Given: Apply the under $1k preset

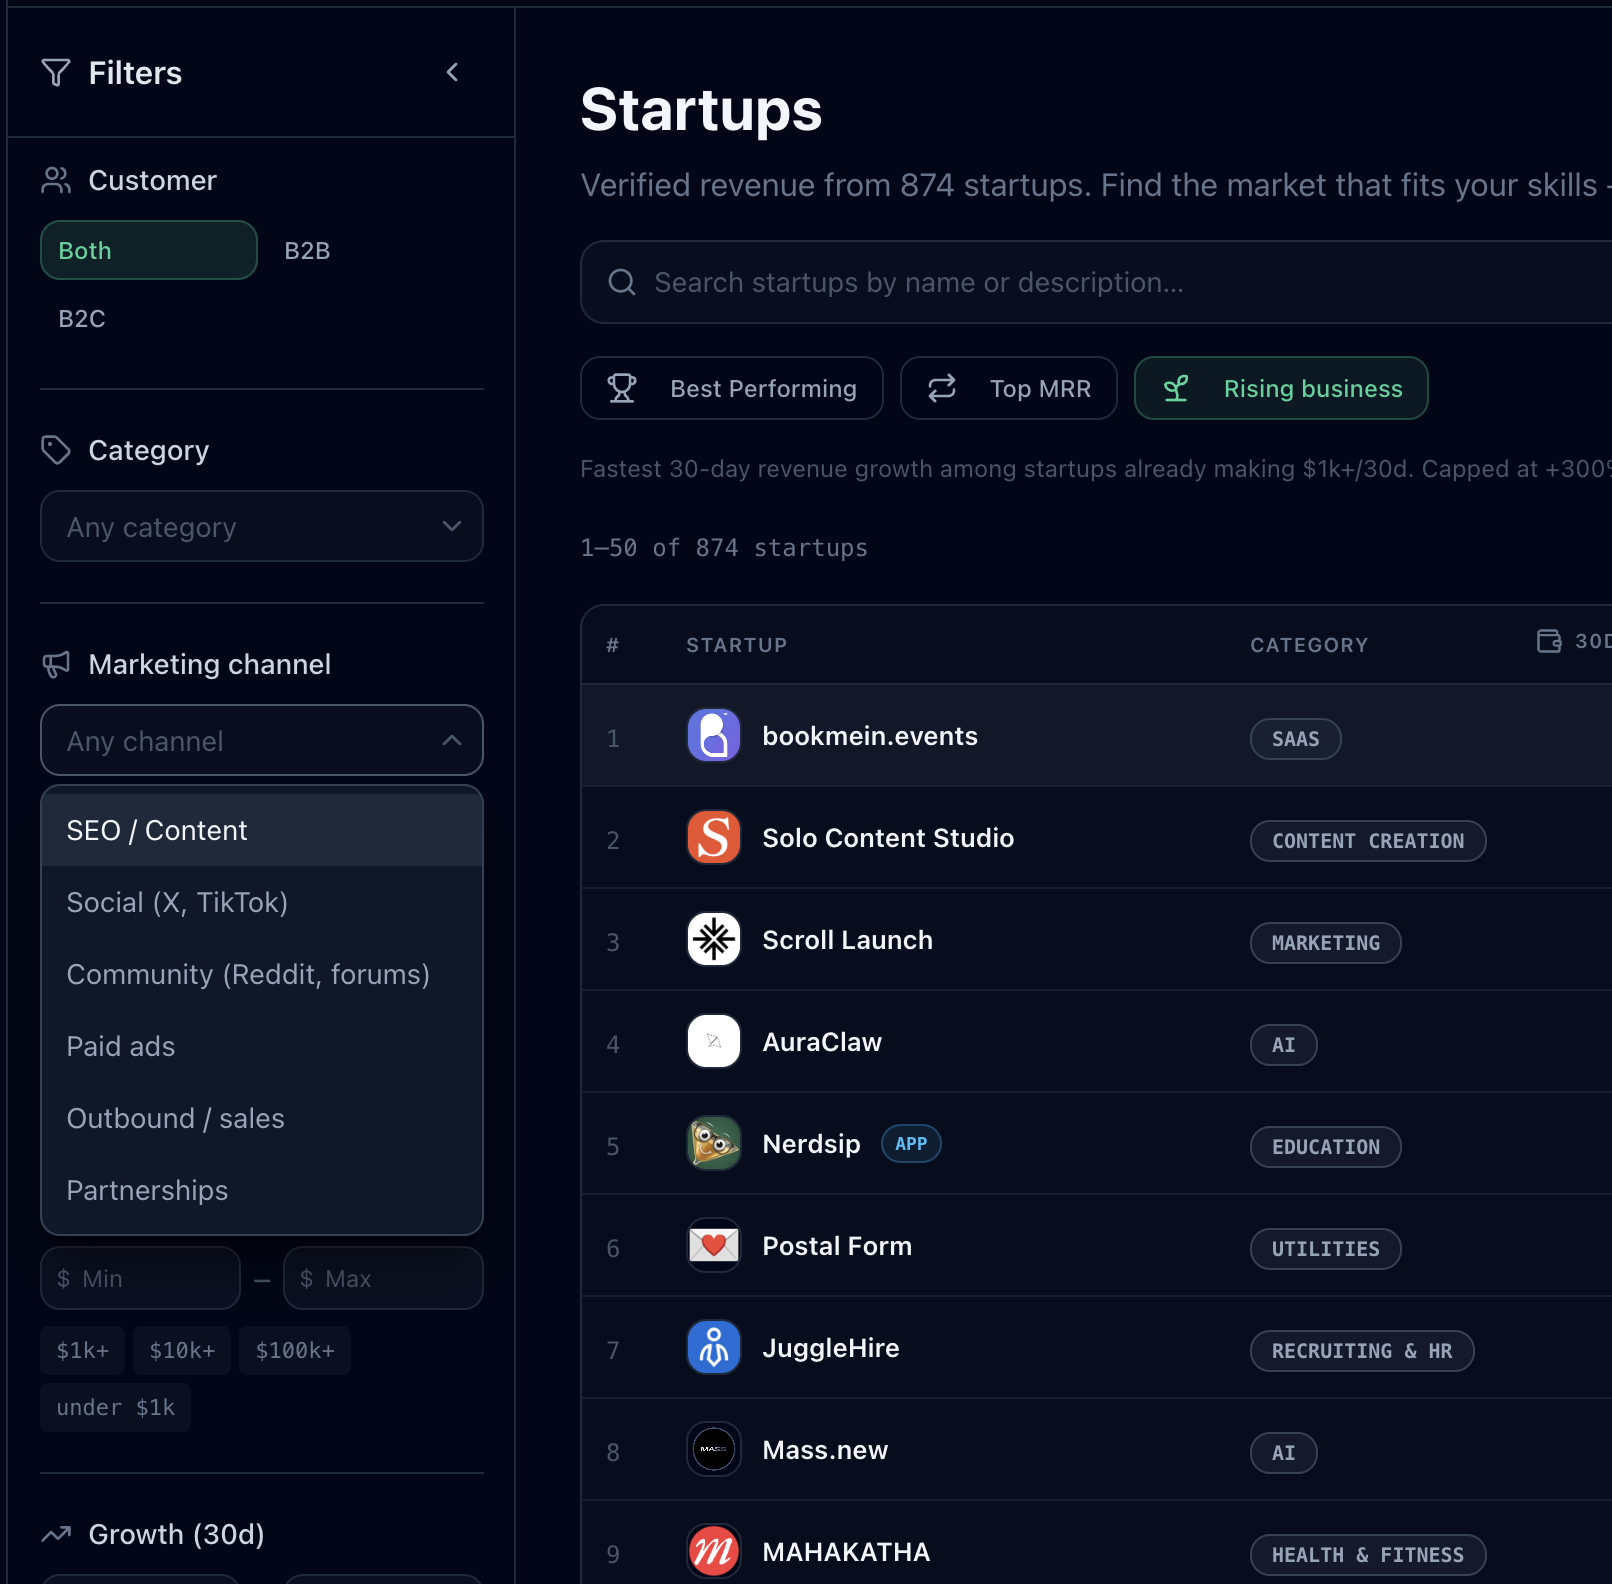Looking at the screenshot, I should tap(116, 1407).
